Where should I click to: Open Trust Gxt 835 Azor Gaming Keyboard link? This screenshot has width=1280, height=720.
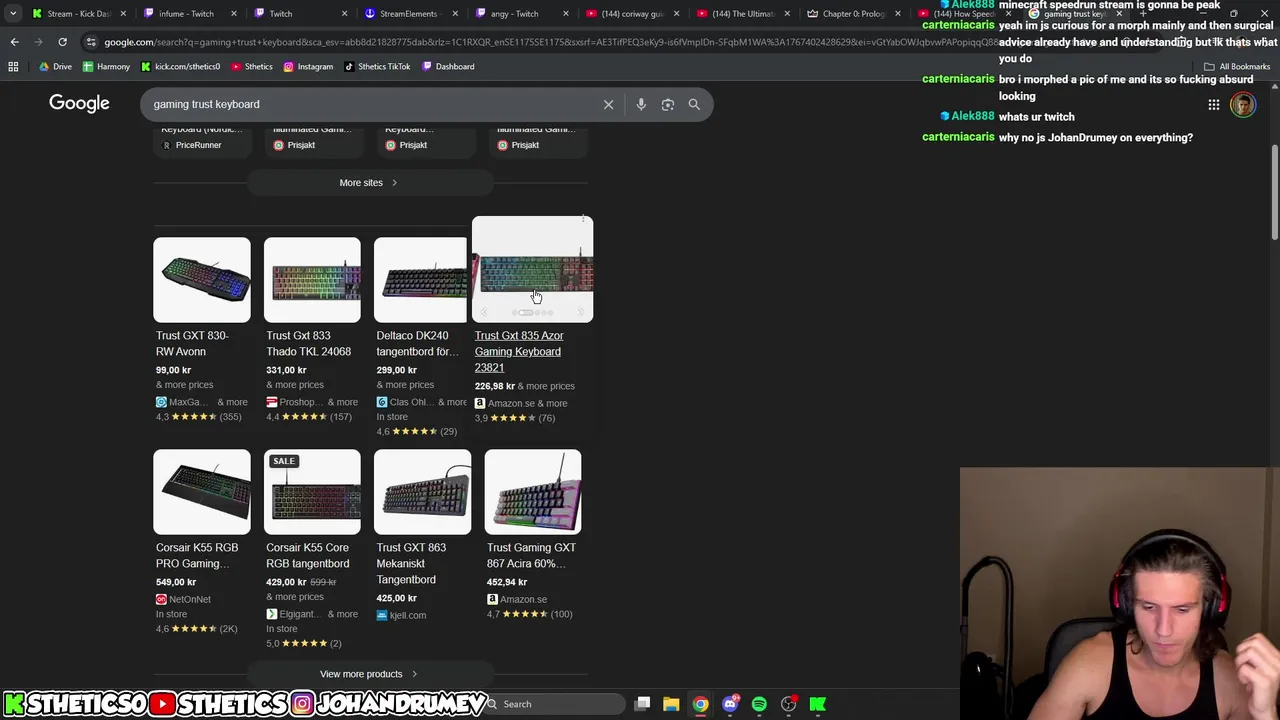point(519,351)
